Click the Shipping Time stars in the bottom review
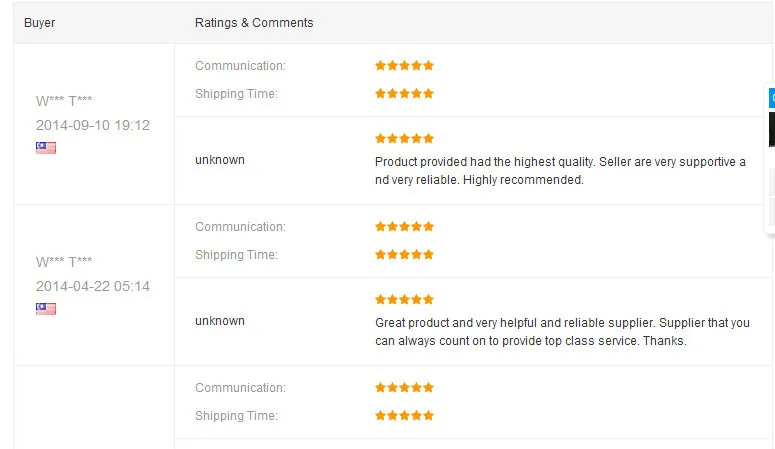This screenshot has height=449, width=775. (404, 416)
